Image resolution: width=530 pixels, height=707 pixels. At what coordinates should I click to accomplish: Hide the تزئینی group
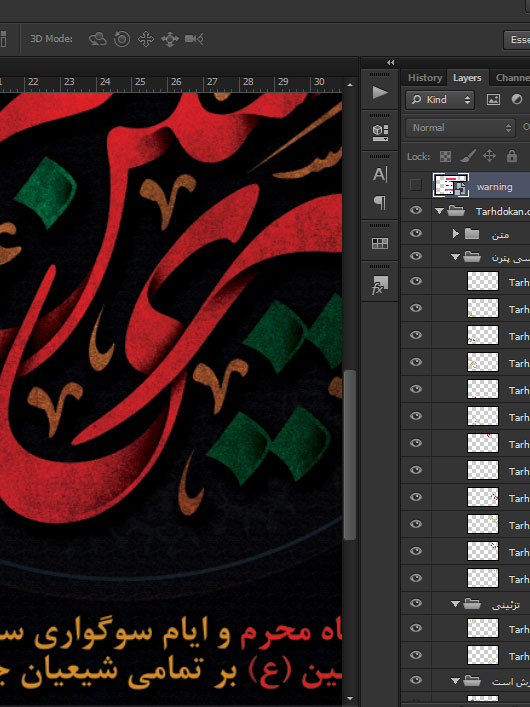point(416,603)
